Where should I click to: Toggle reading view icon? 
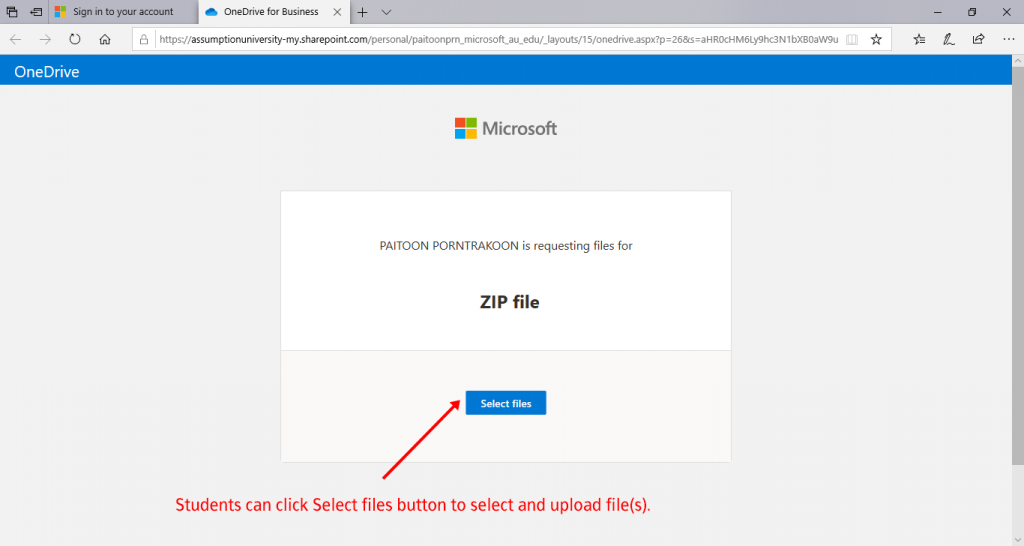coord(852,39)
